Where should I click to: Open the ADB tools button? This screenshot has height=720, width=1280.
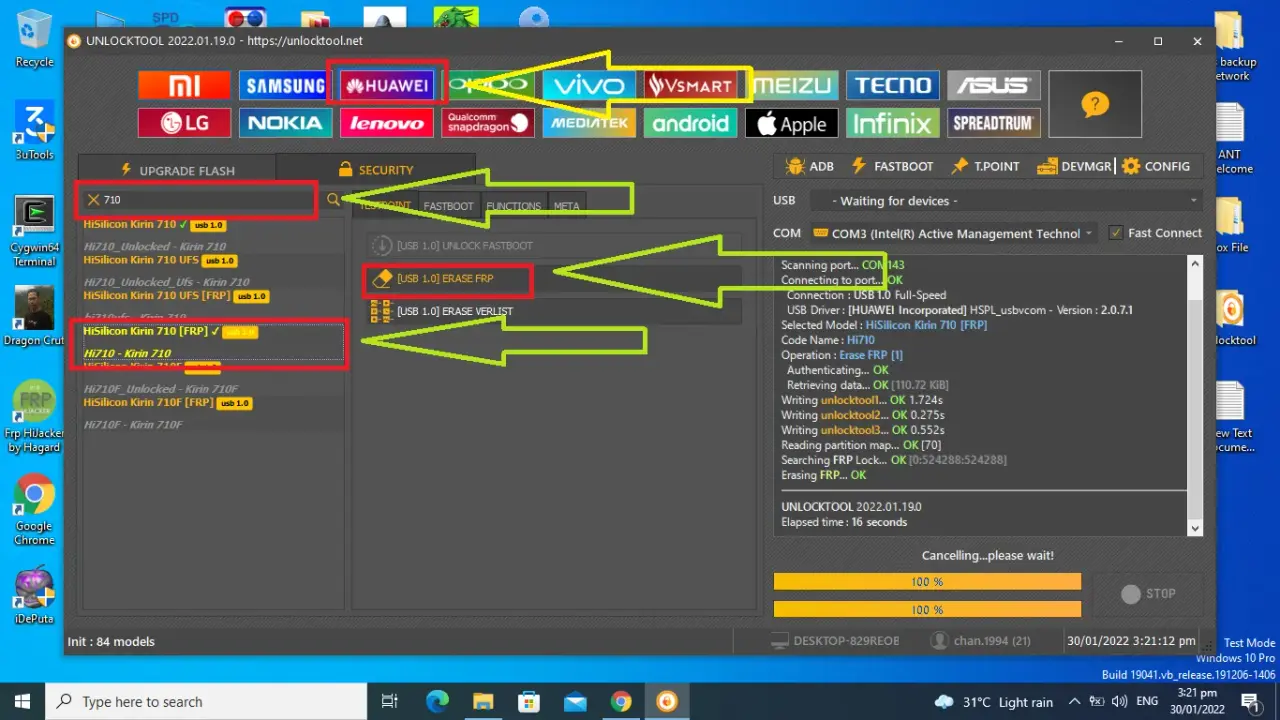point(811,166)
